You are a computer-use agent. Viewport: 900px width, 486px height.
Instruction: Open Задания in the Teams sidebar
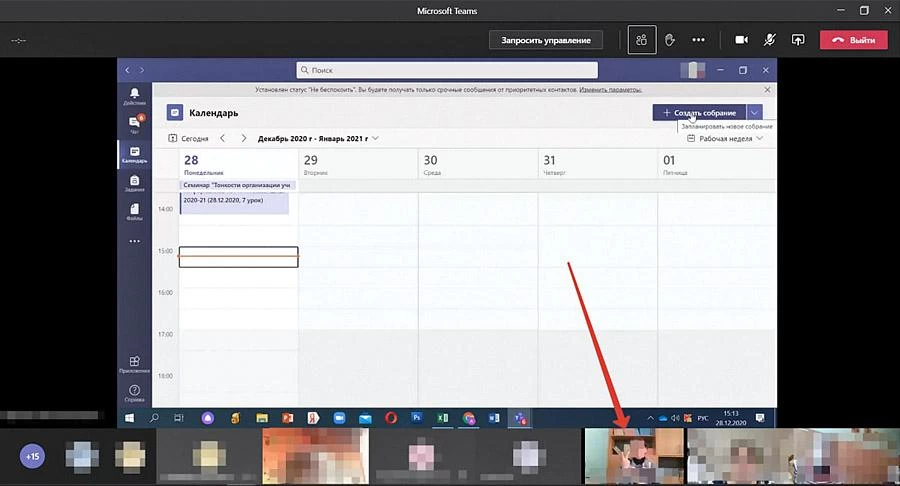pyautogui.click(x=134, y=183)
